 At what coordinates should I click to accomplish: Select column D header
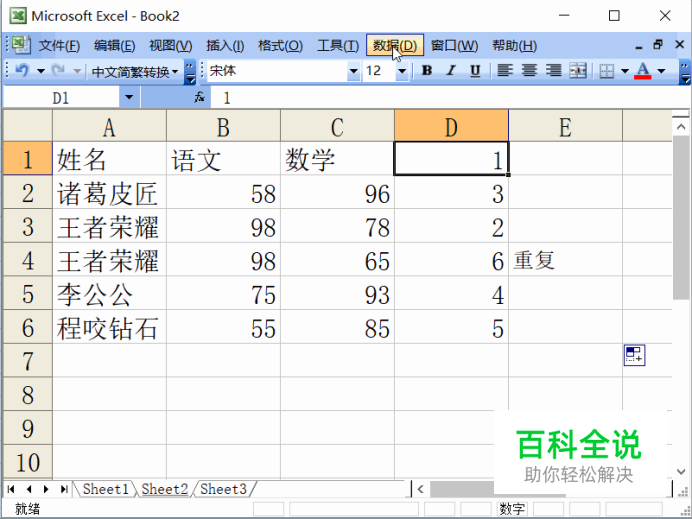tap(451, 127)
